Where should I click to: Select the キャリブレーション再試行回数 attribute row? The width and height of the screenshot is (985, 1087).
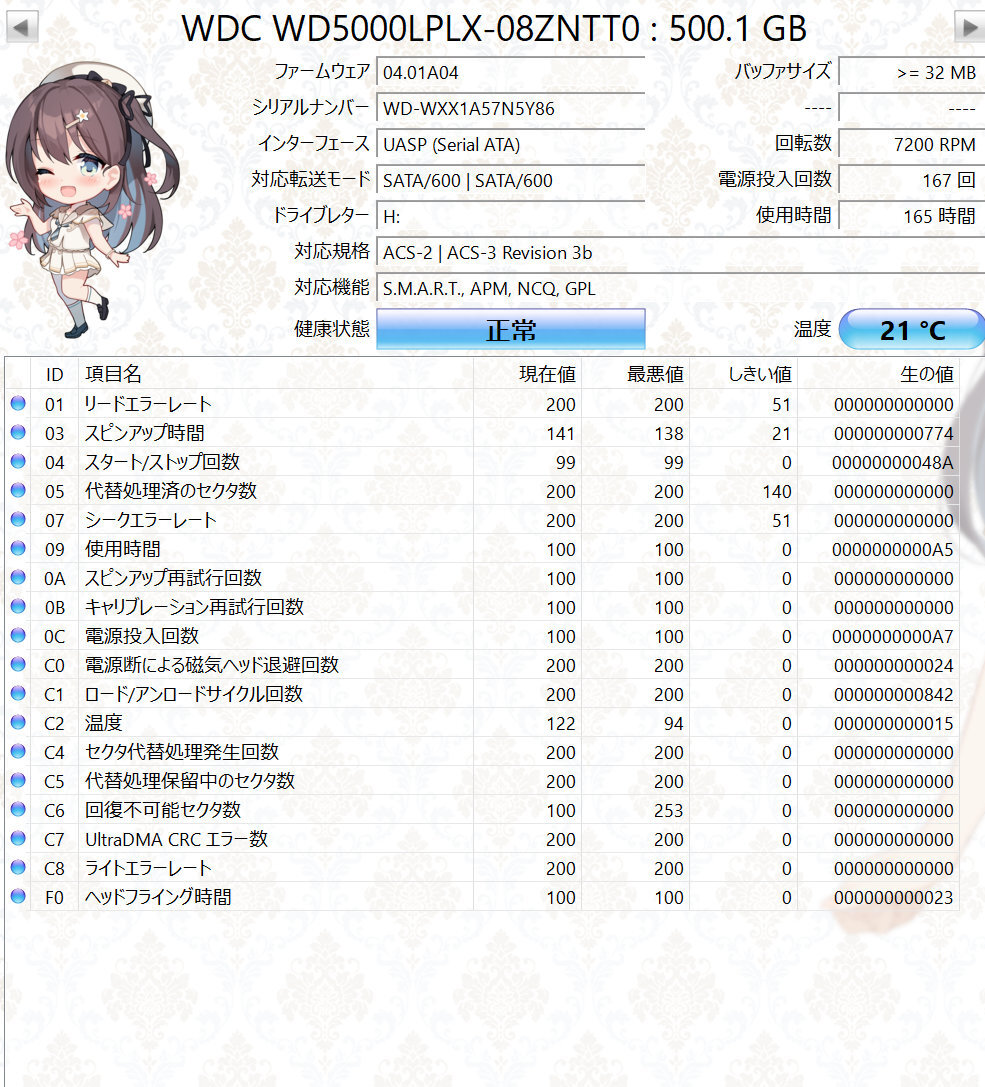pos(482,607)
